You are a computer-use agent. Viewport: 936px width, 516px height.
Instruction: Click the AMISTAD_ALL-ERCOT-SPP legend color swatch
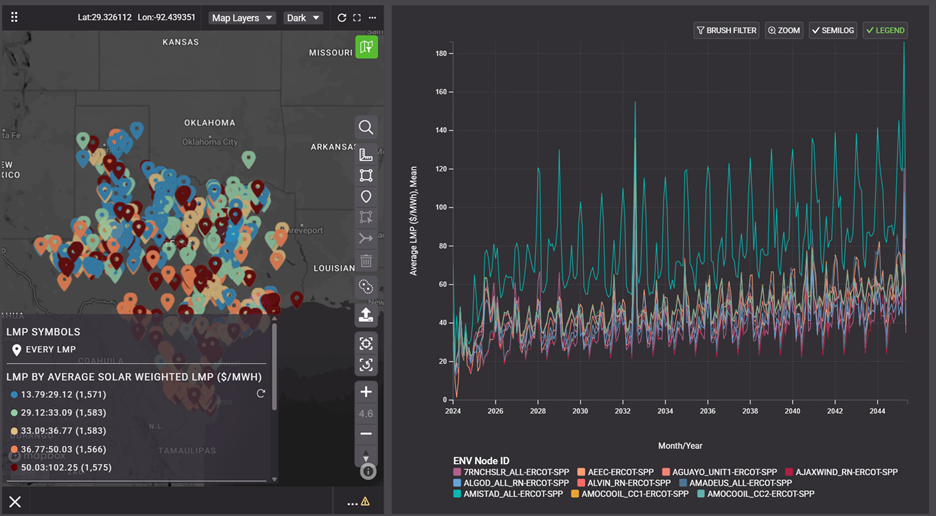click(458, 494)
